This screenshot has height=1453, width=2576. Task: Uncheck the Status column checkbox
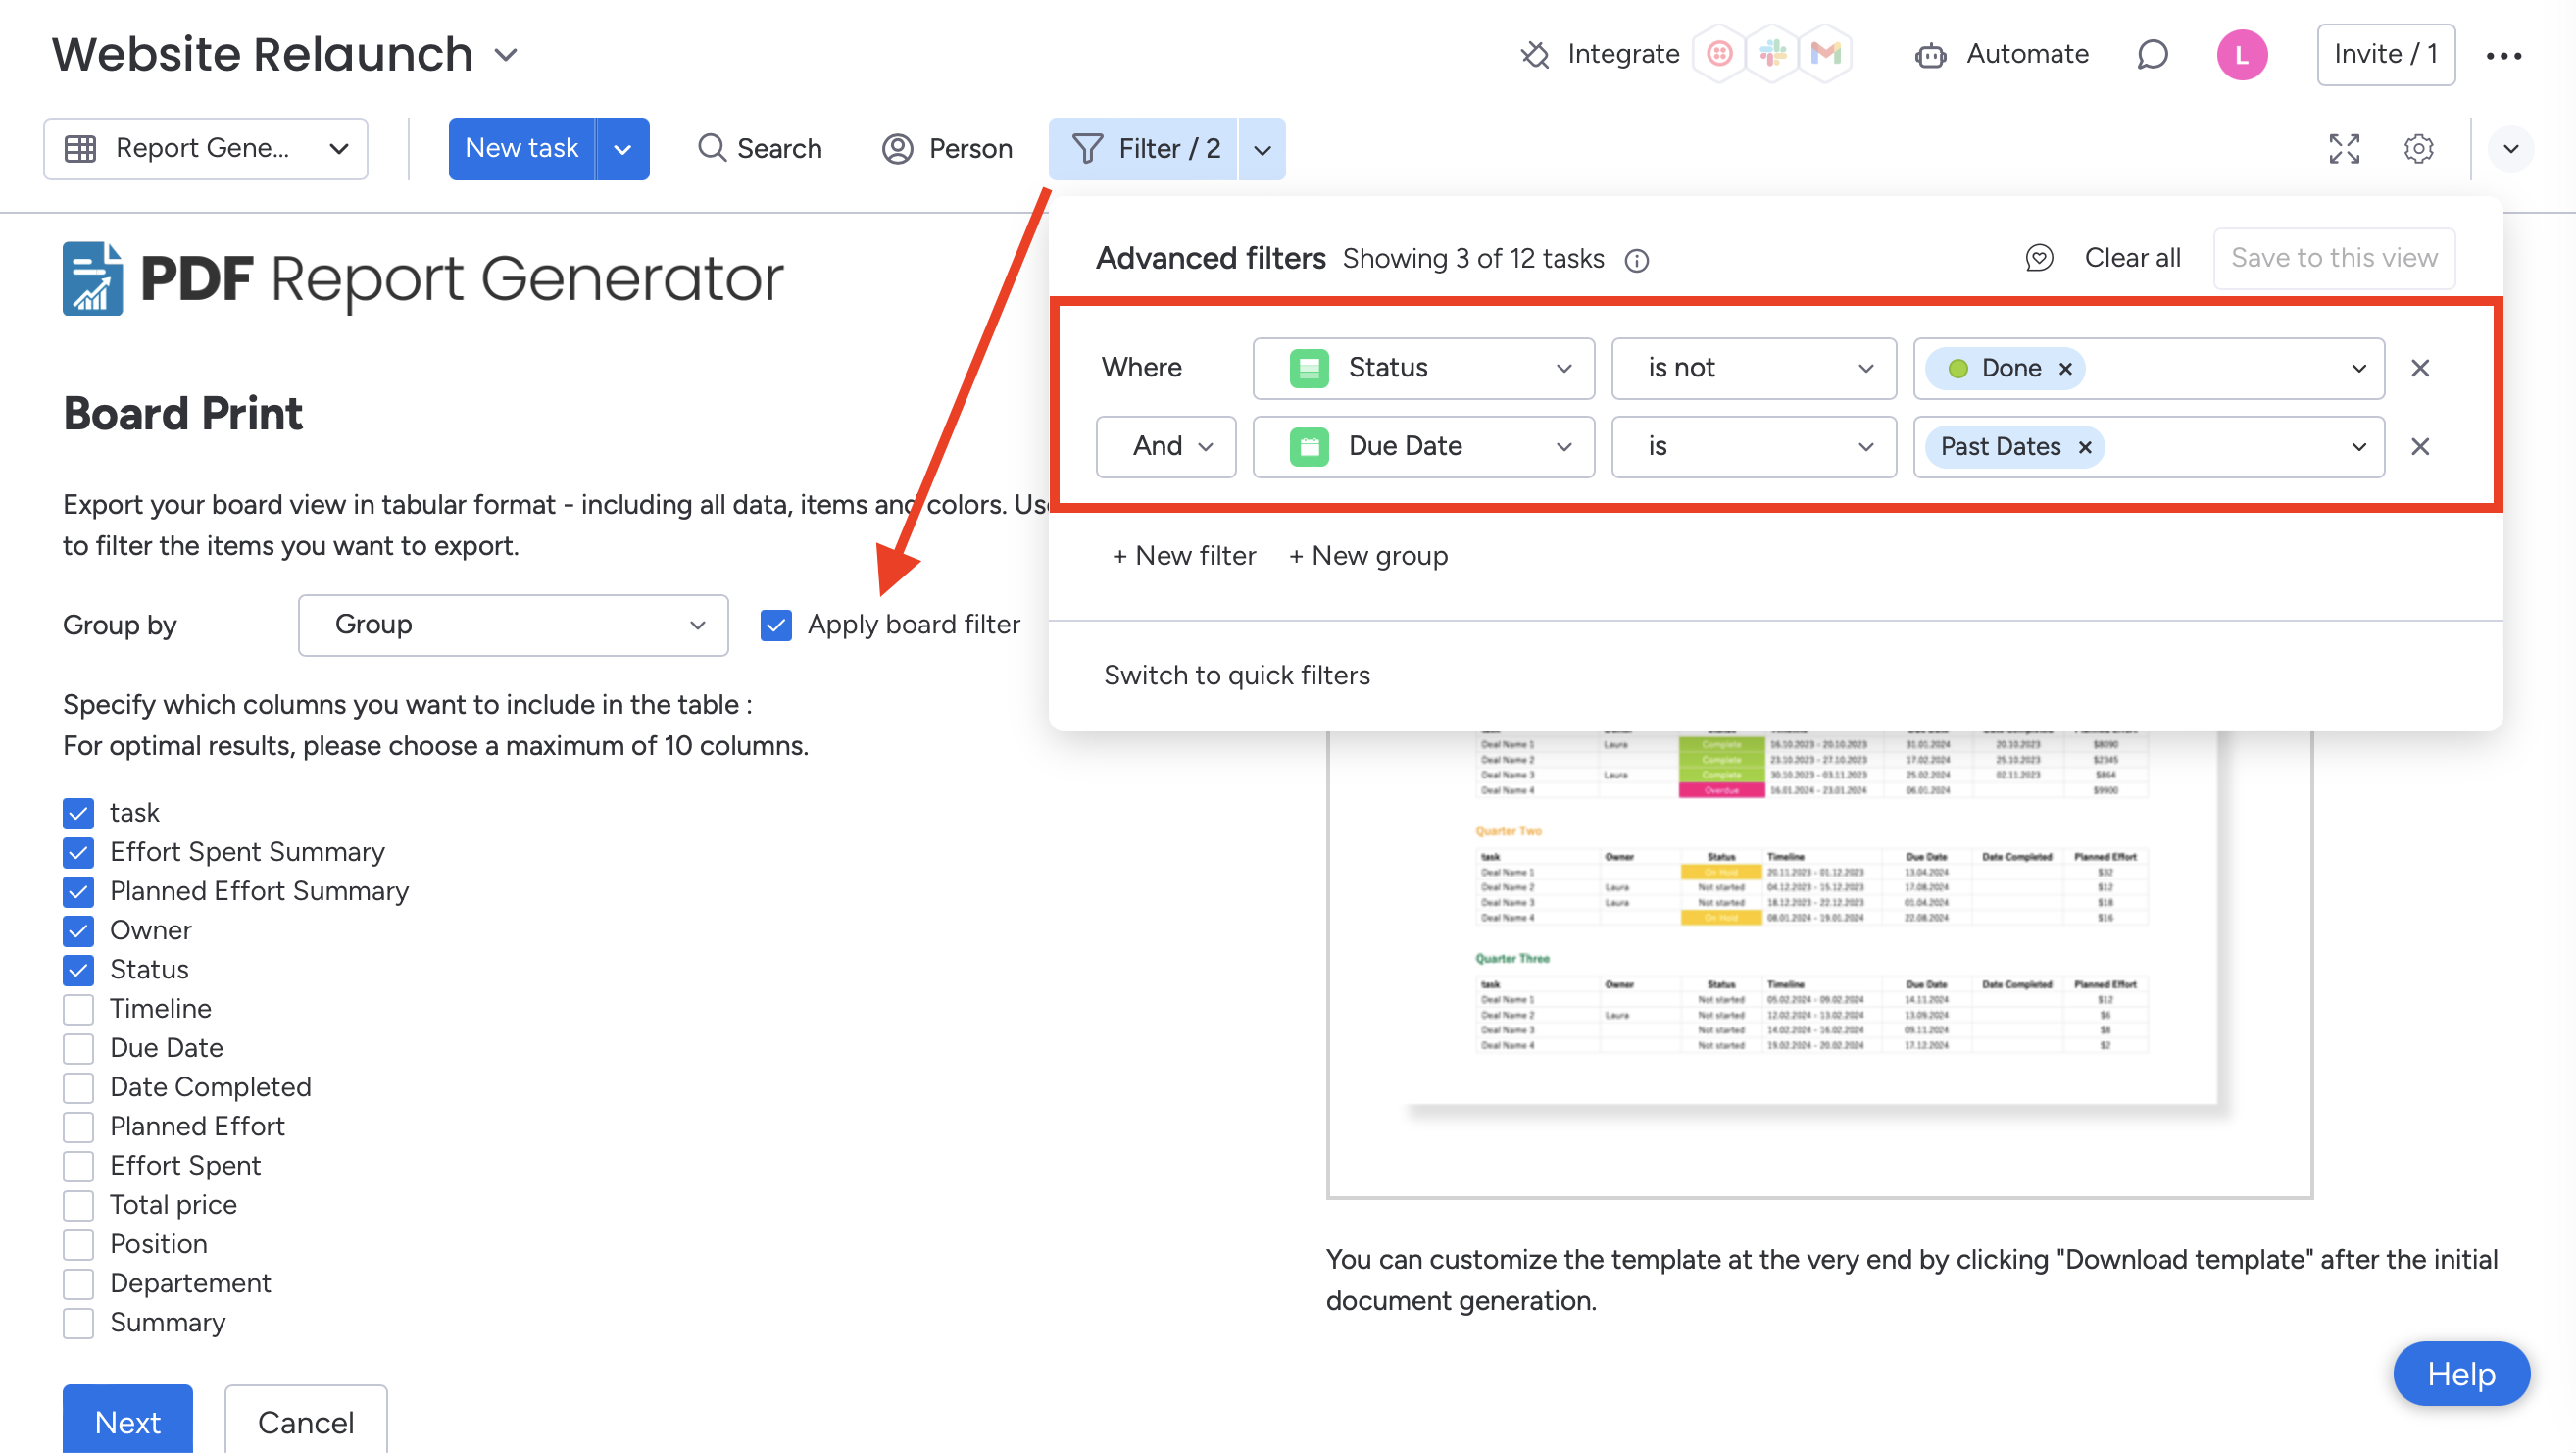coord(78,970)
